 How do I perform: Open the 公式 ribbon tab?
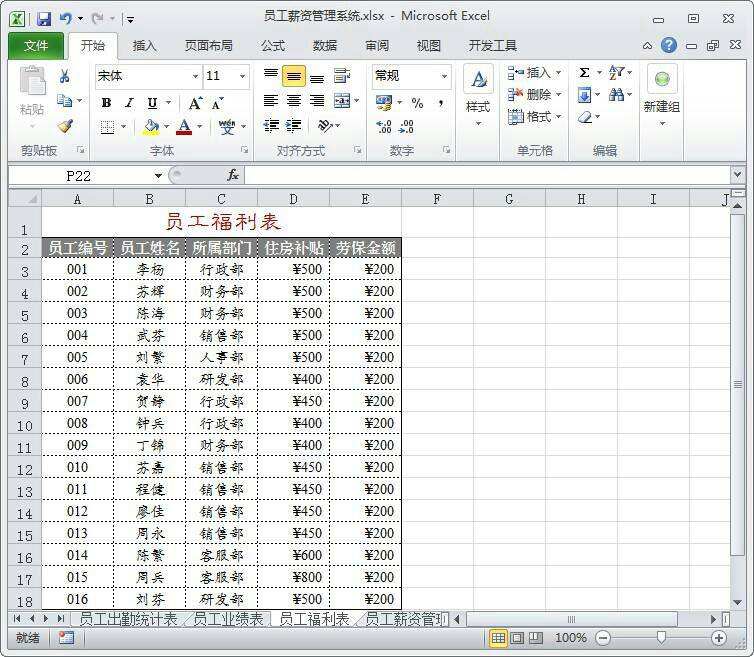273,45
